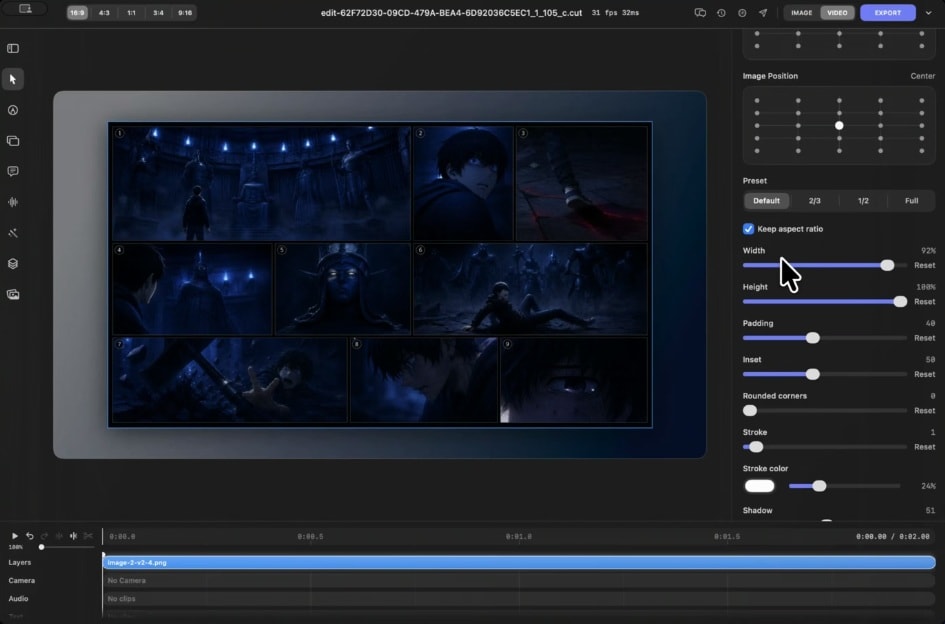Toggle the sidebar panel icon

point(13,48)
